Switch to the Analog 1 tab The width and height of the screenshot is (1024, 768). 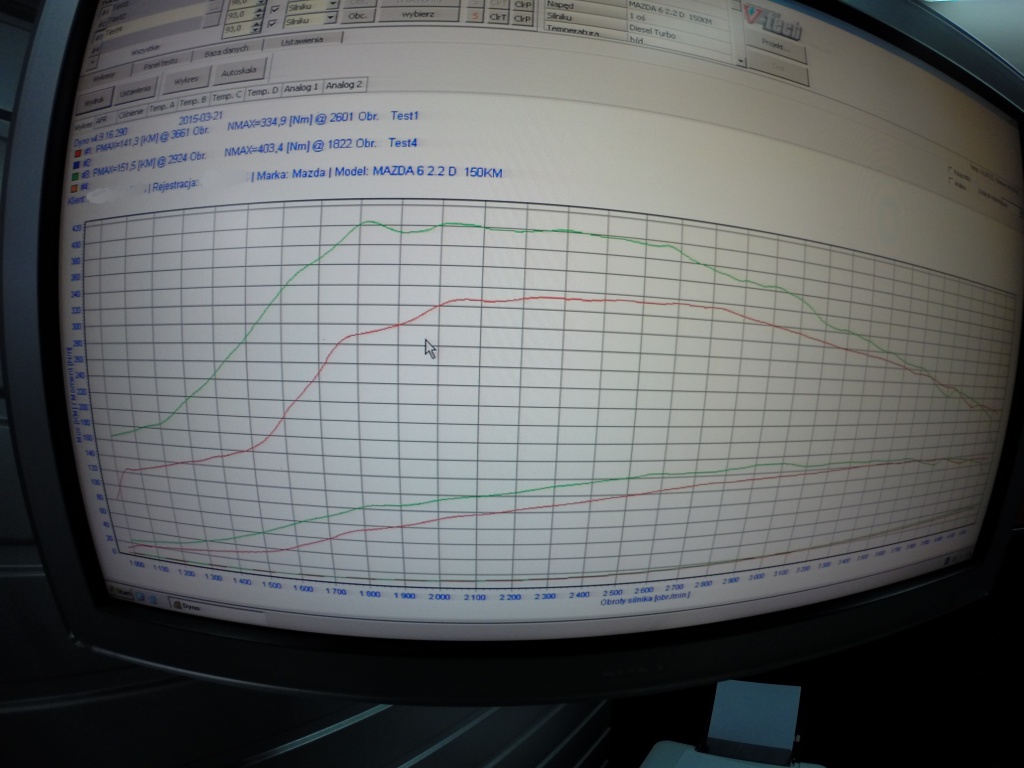tap(301, 88)
